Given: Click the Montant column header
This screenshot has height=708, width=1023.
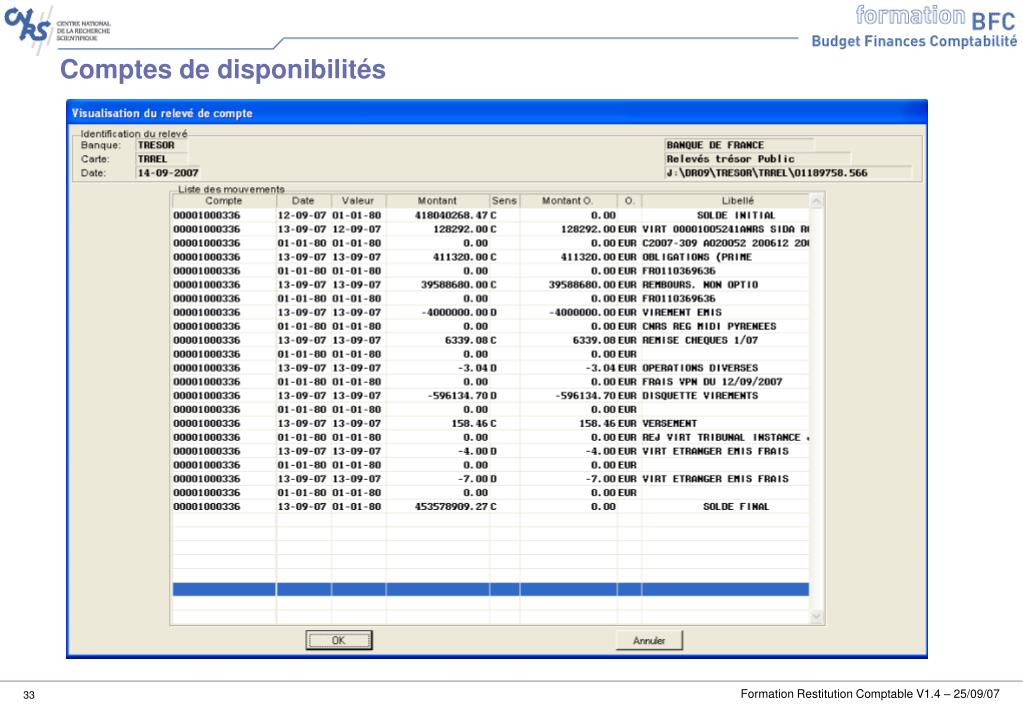Looking at the screenshot, I should pos(438,201).
